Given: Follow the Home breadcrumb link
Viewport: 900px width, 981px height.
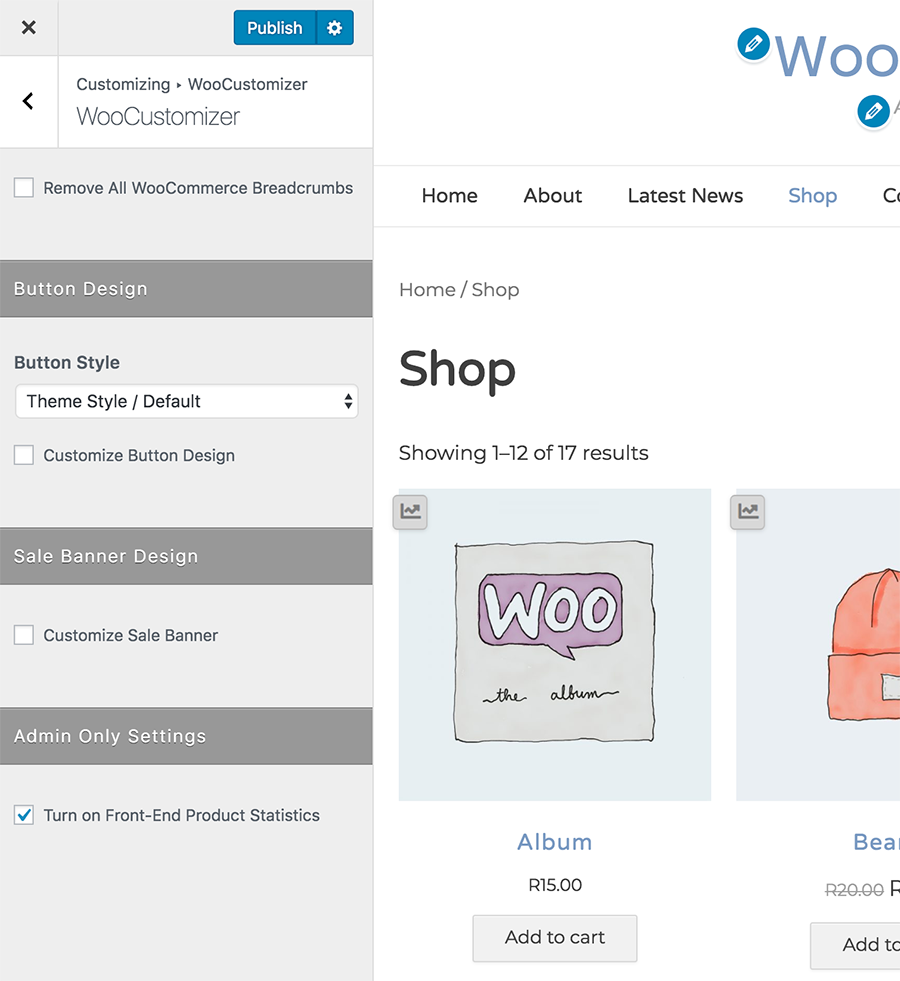Looking at the screenshot, I should point(427,290).
